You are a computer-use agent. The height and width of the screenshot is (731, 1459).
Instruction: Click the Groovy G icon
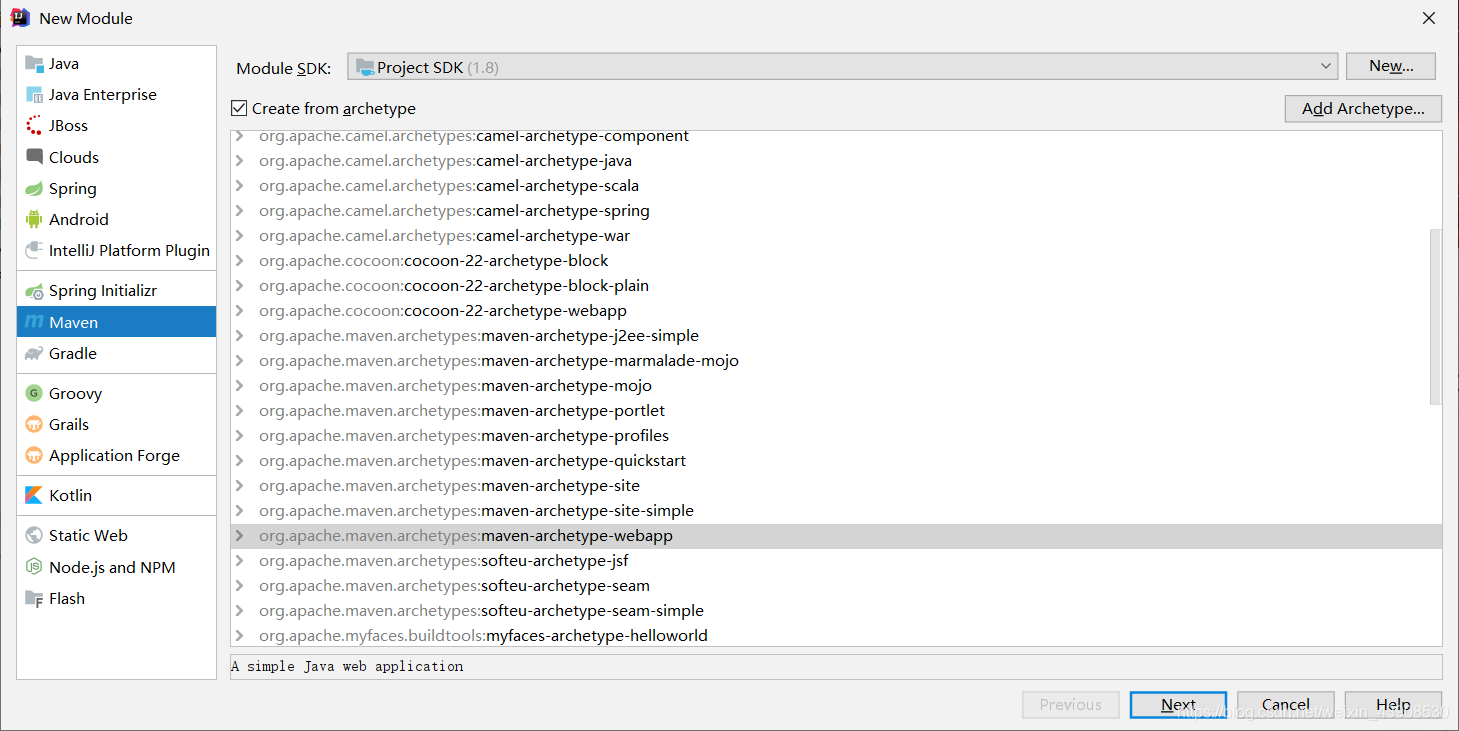pyautogui.click(x=34, y=393)
